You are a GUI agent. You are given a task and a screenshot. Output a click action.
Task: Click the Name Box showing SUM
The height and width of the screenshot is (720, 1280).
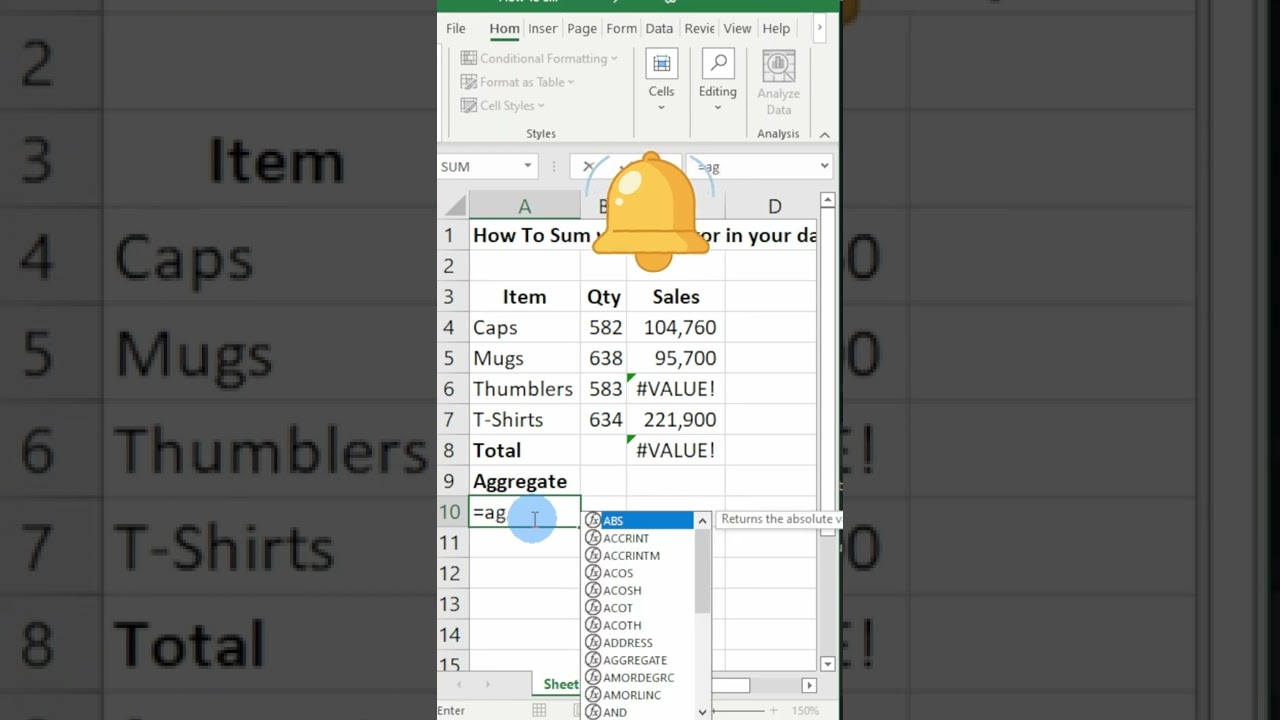[x=480, y=167]
